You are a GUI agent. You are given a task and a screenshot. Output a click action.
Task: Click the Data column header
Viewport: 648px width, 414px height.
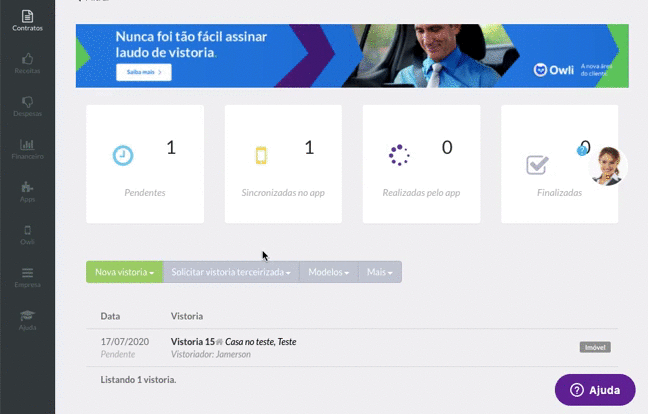pyautogui.click(x=110, y=316)
